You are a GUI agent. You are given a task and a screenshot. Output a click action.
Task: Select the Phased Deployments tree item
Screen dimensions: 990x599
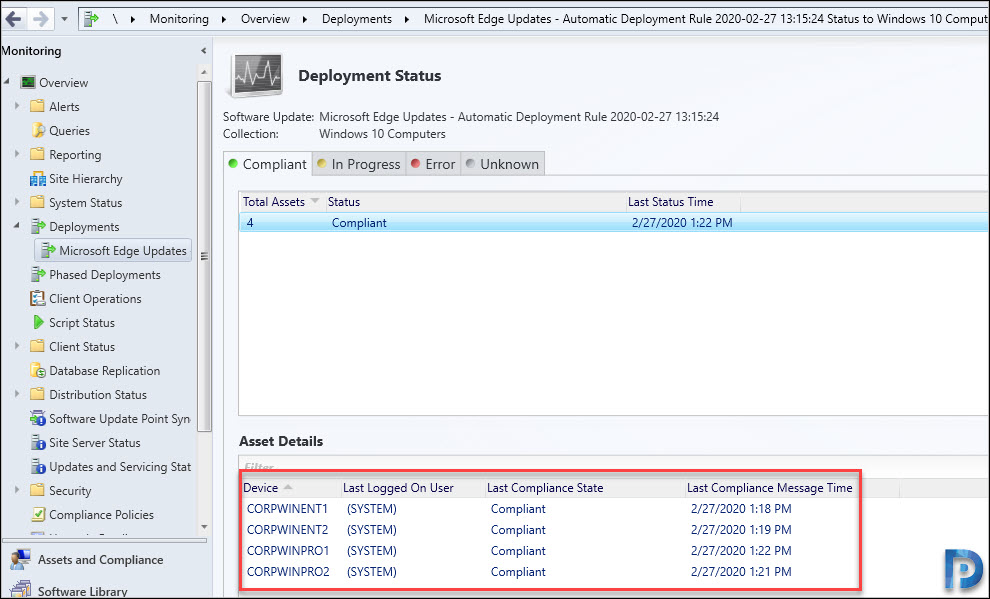coord(105,275)
